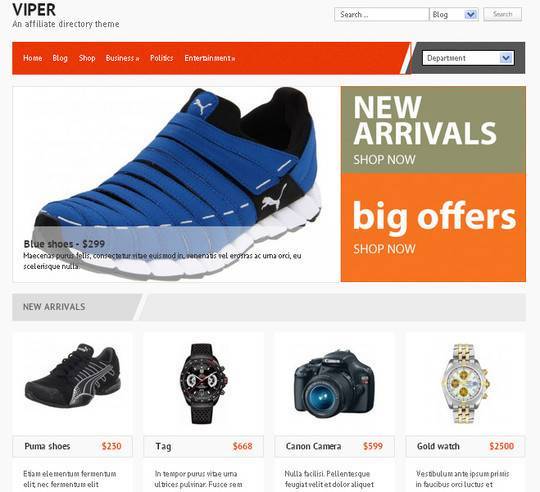Click the black Puma shoes thumbnail
540x492 pixels.
73,374
